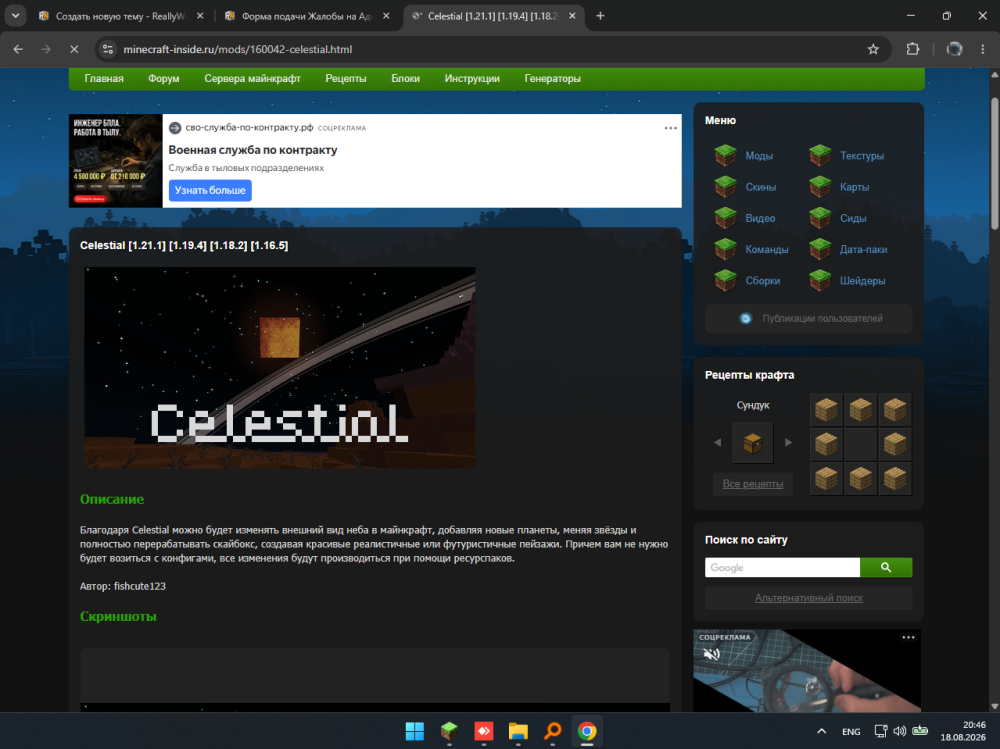Click the Celestial mod preview image
1000x749 pixels.
pos(280,367)
